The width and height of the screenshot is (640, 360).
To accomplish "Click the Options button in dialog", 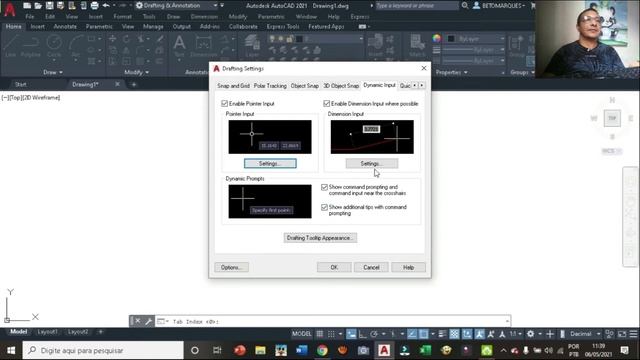I will 231,267.
